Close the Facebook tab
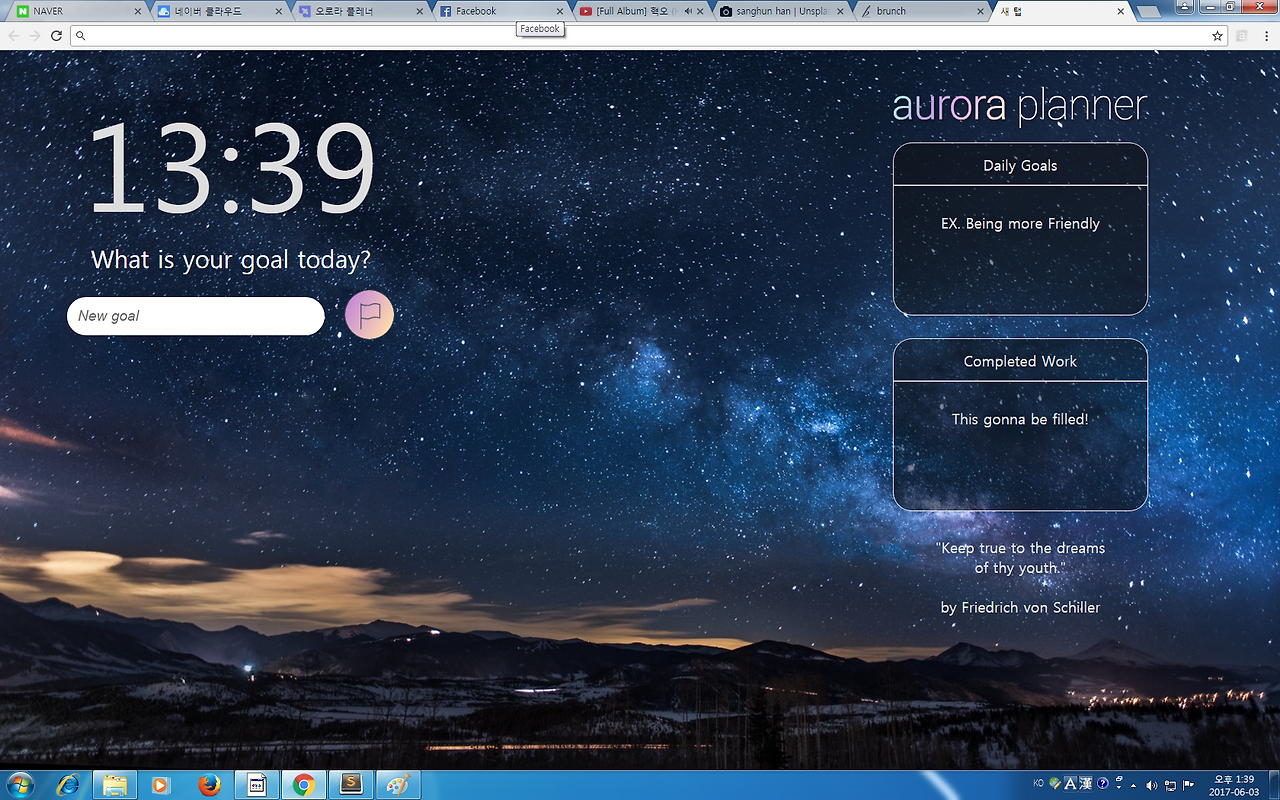Viewport: 1280px width, 800px height. coord(560,11)
